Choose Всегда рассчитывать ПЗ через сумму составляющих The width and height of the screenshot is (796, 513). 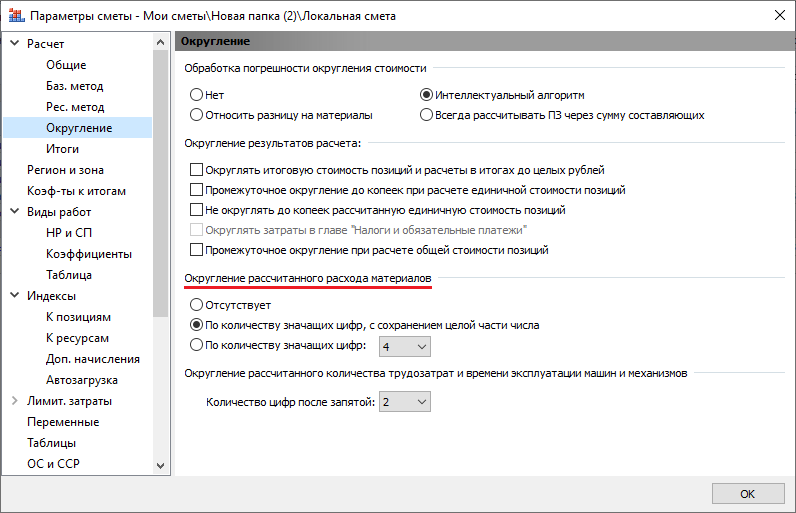427,115
